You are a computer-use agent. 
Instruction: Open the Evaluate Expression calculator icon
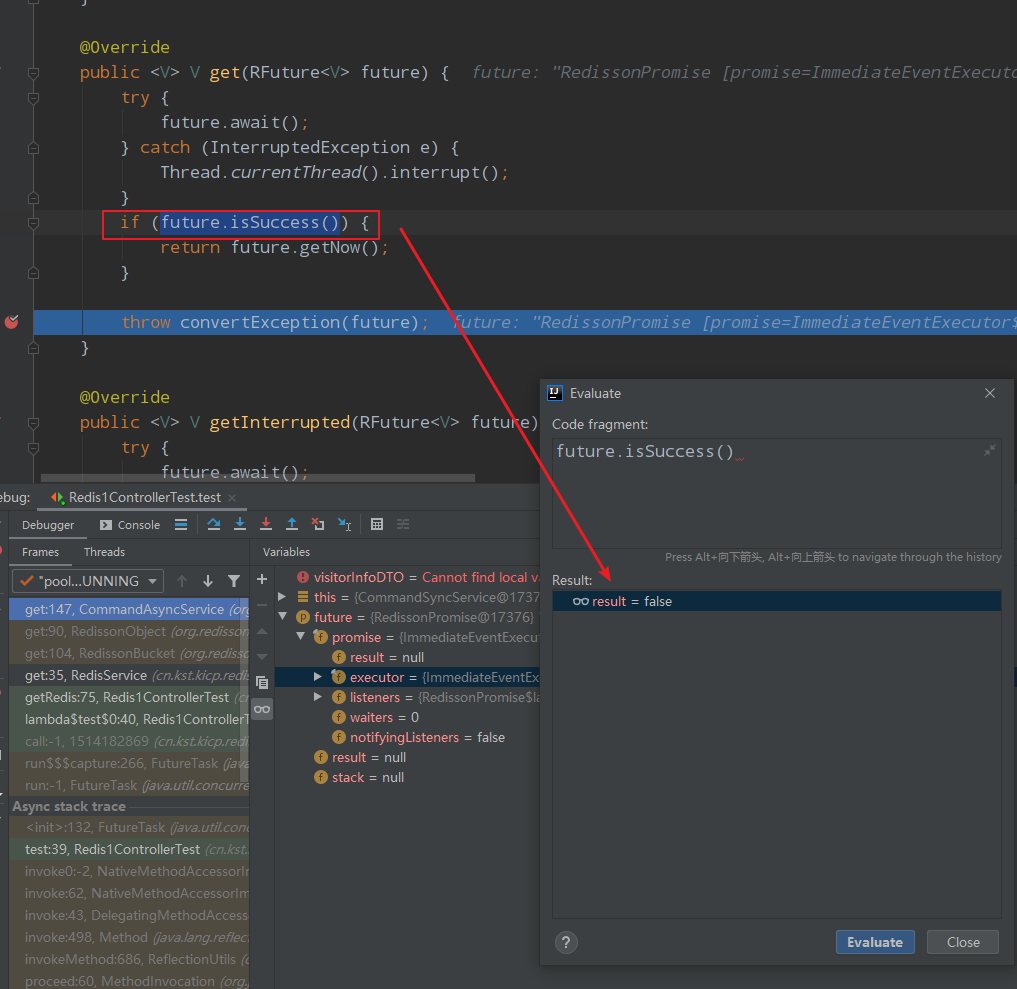coord(378,524)
